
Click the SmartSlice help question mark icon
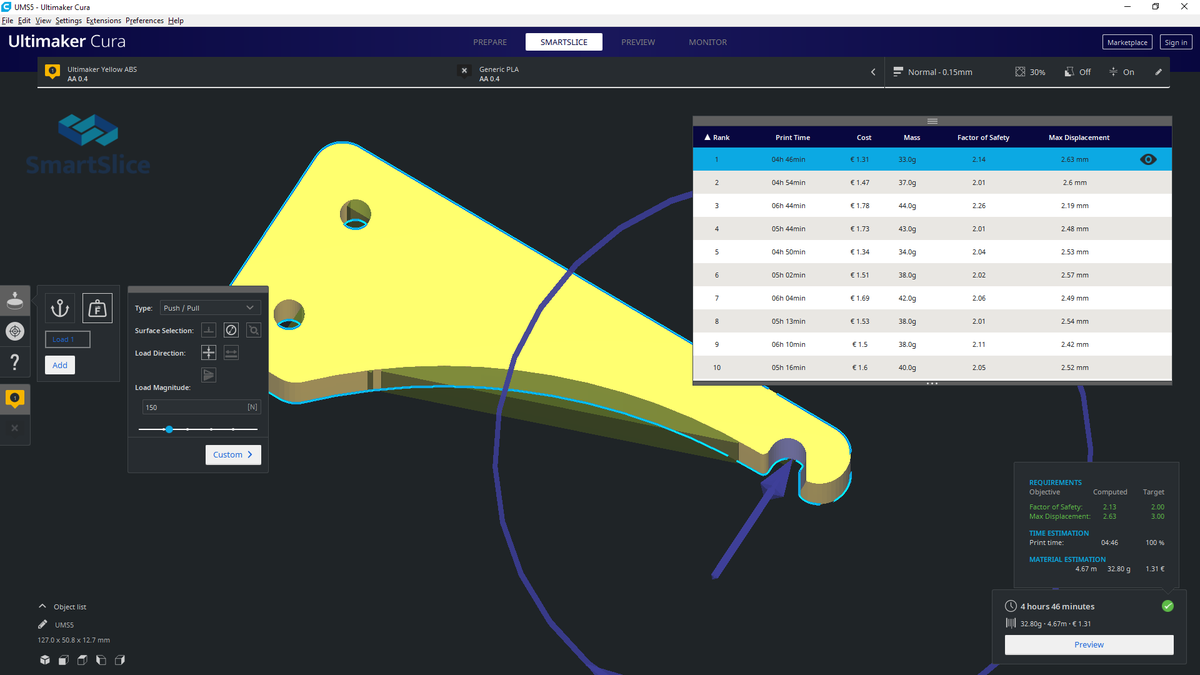coord(15,362)
